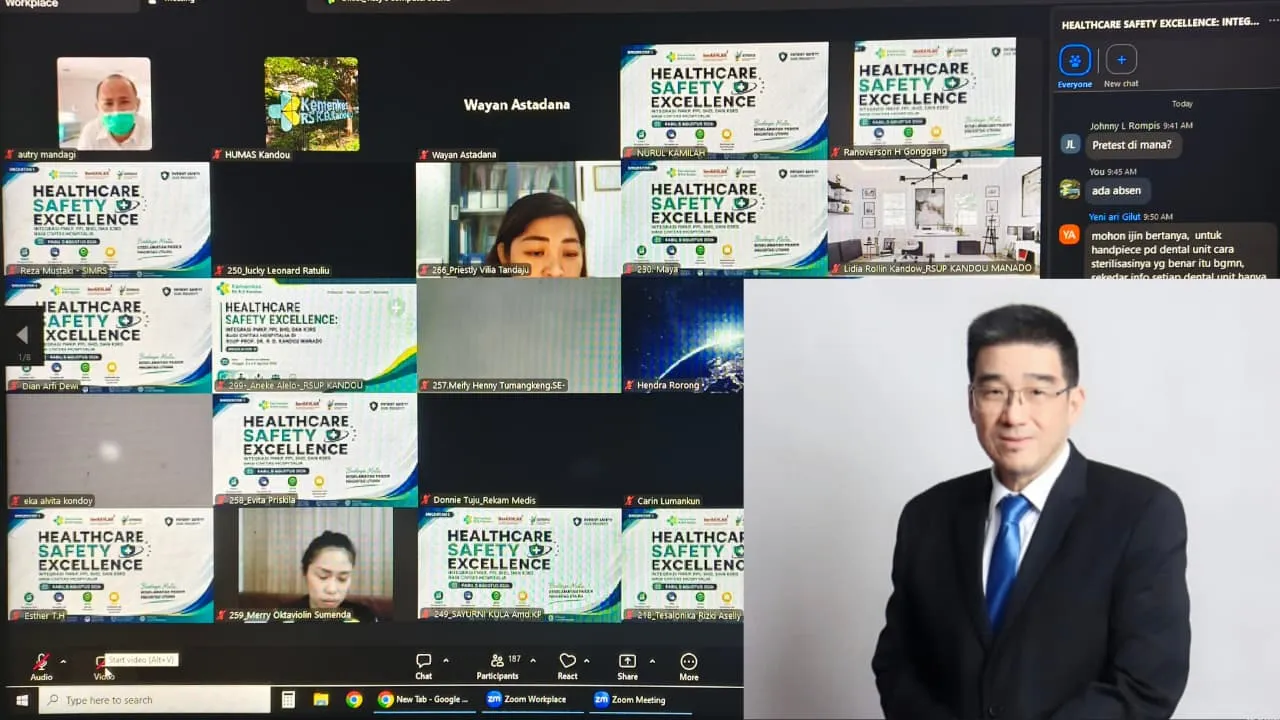This screenshot has width=1280, height=720.
Task: Select the 299- Aneke Alelo tile
Action: pyautogui.click(x=314, y=335)
